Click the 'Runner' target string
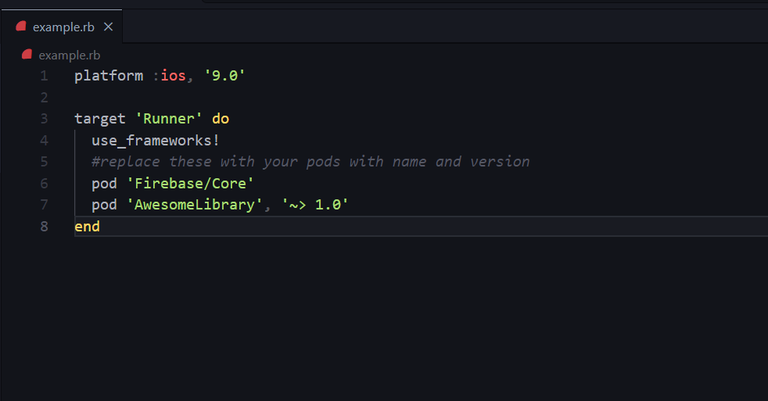 pyautogui.click(x=169, y=118)
